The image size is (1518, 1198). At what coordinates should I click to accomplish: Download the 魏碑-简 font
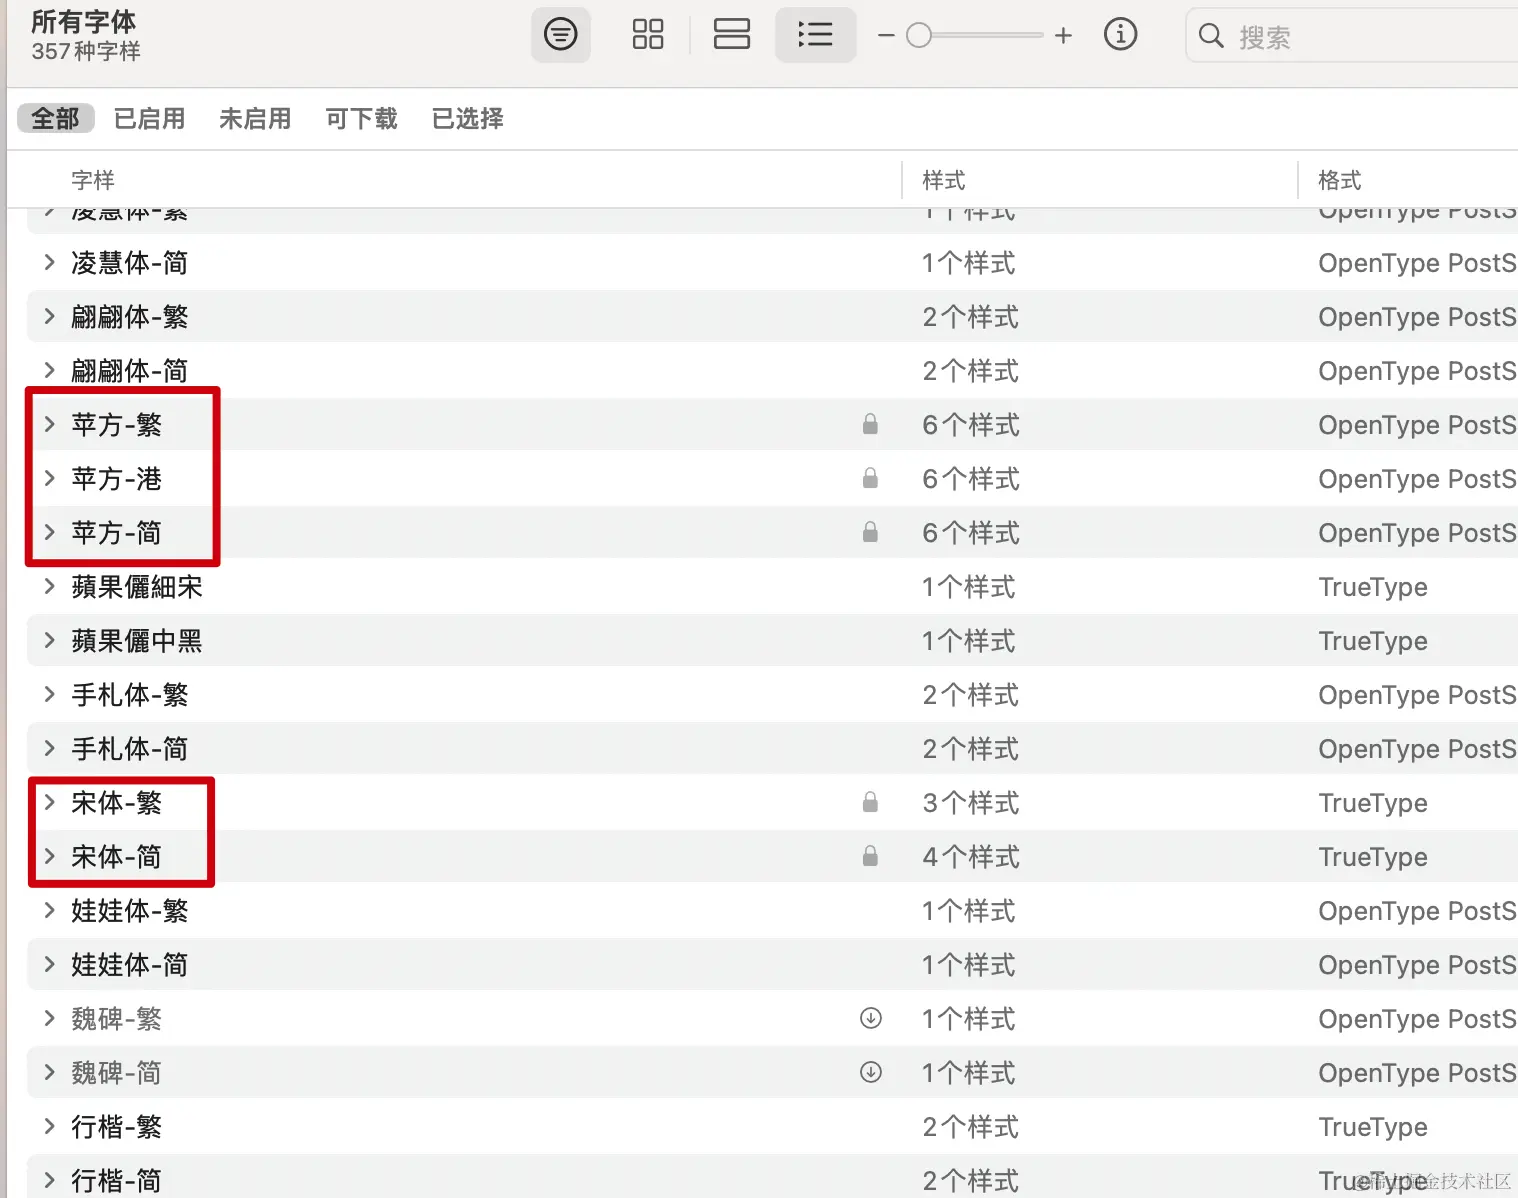871,1072
